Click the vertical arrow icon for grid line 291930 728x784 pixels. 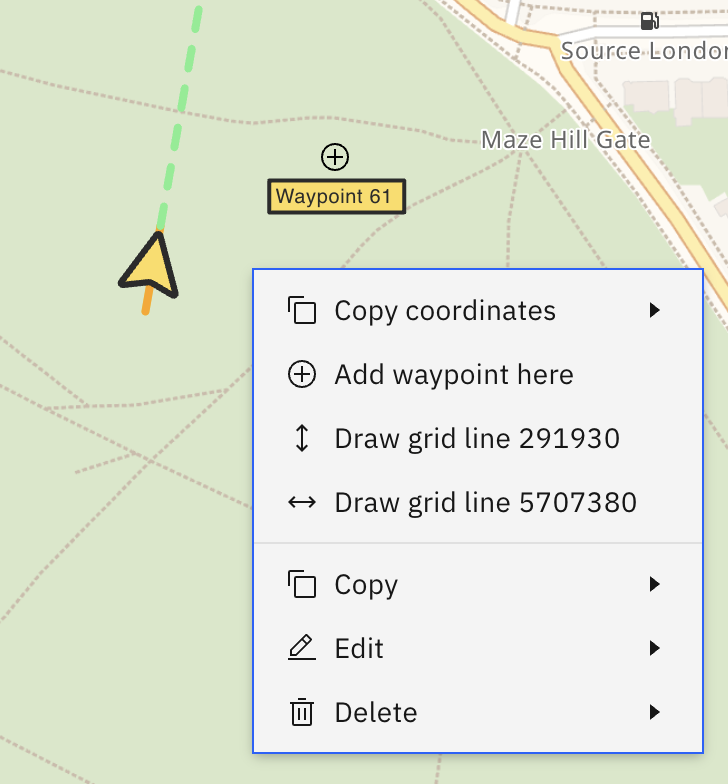pyautogui.click(x=302, y=438)
